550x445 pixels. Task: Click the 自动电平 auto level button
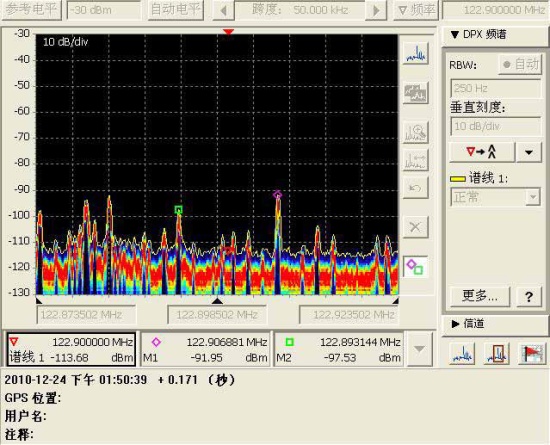coord(175,9)
